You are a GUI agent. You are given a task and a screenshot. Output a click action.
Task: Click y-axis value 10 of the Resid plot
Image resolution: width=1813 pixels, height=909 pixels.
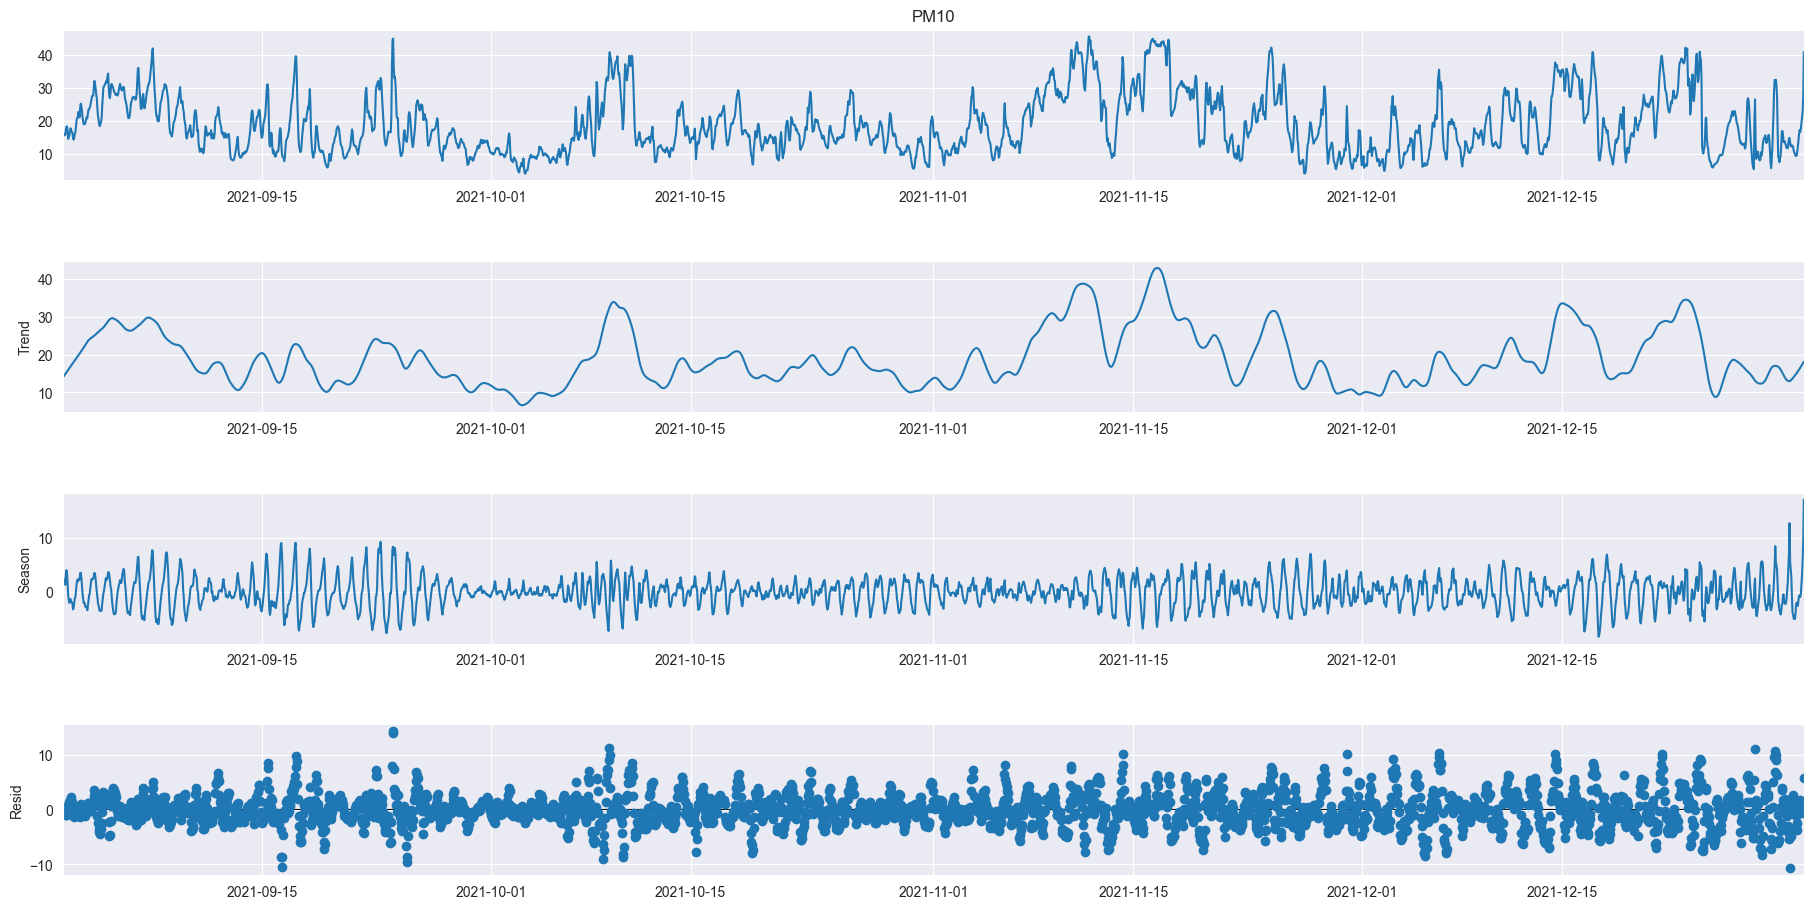45,756
